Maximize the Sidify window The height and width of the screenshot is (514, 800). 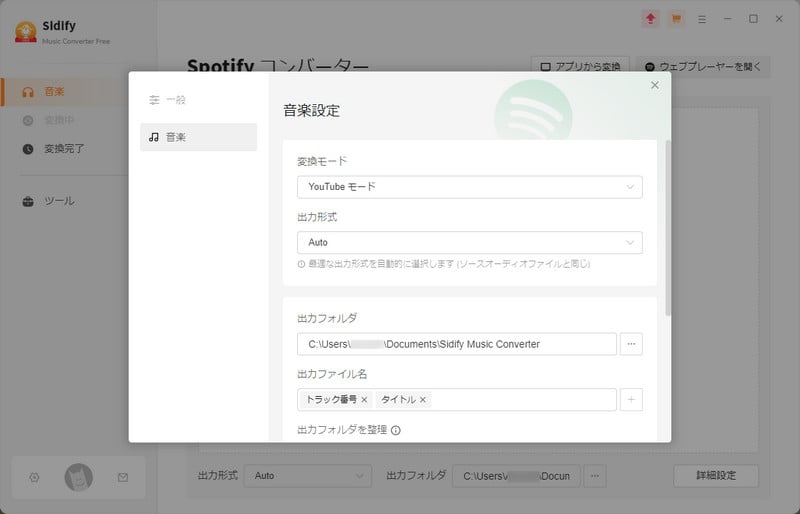(753, 19)
